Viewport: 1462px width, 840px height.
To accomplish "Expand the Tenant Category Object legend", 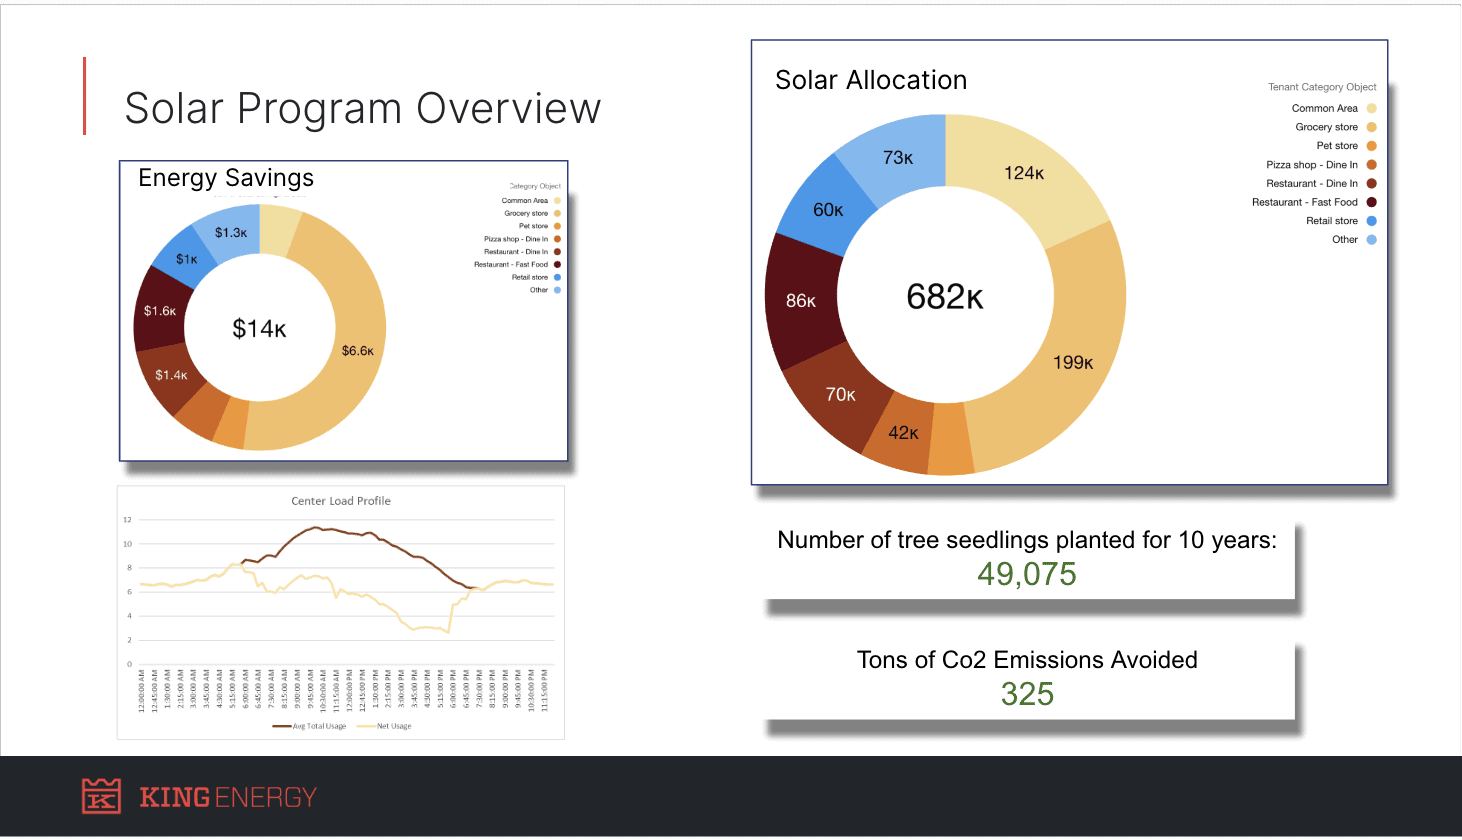I will [x=1322, y=87].
